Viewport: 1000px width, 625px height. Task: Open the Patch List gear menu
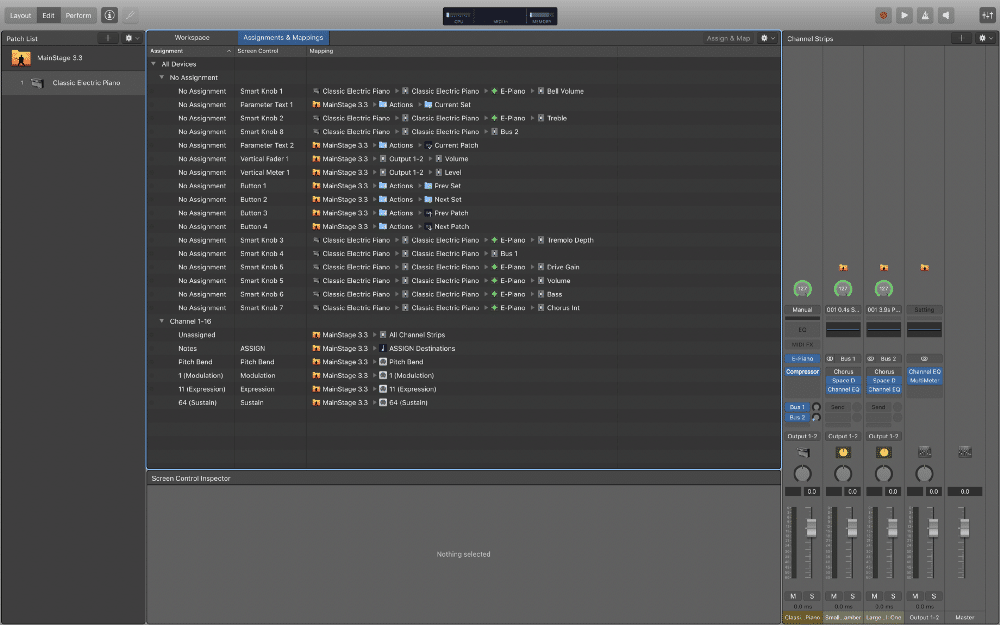coord(131,38)
